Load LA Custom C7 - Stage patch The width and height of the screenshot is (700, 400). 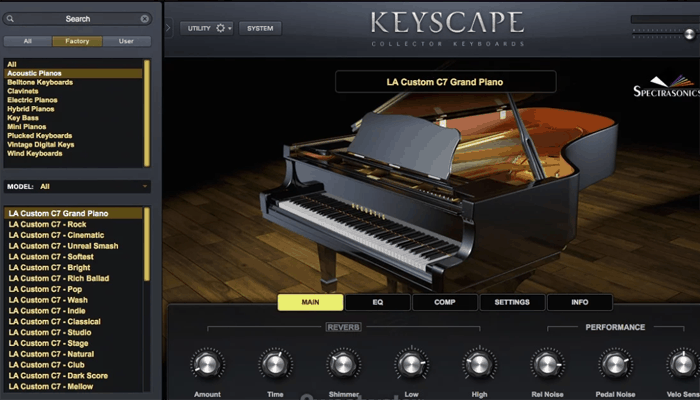[x=74, y=343]
